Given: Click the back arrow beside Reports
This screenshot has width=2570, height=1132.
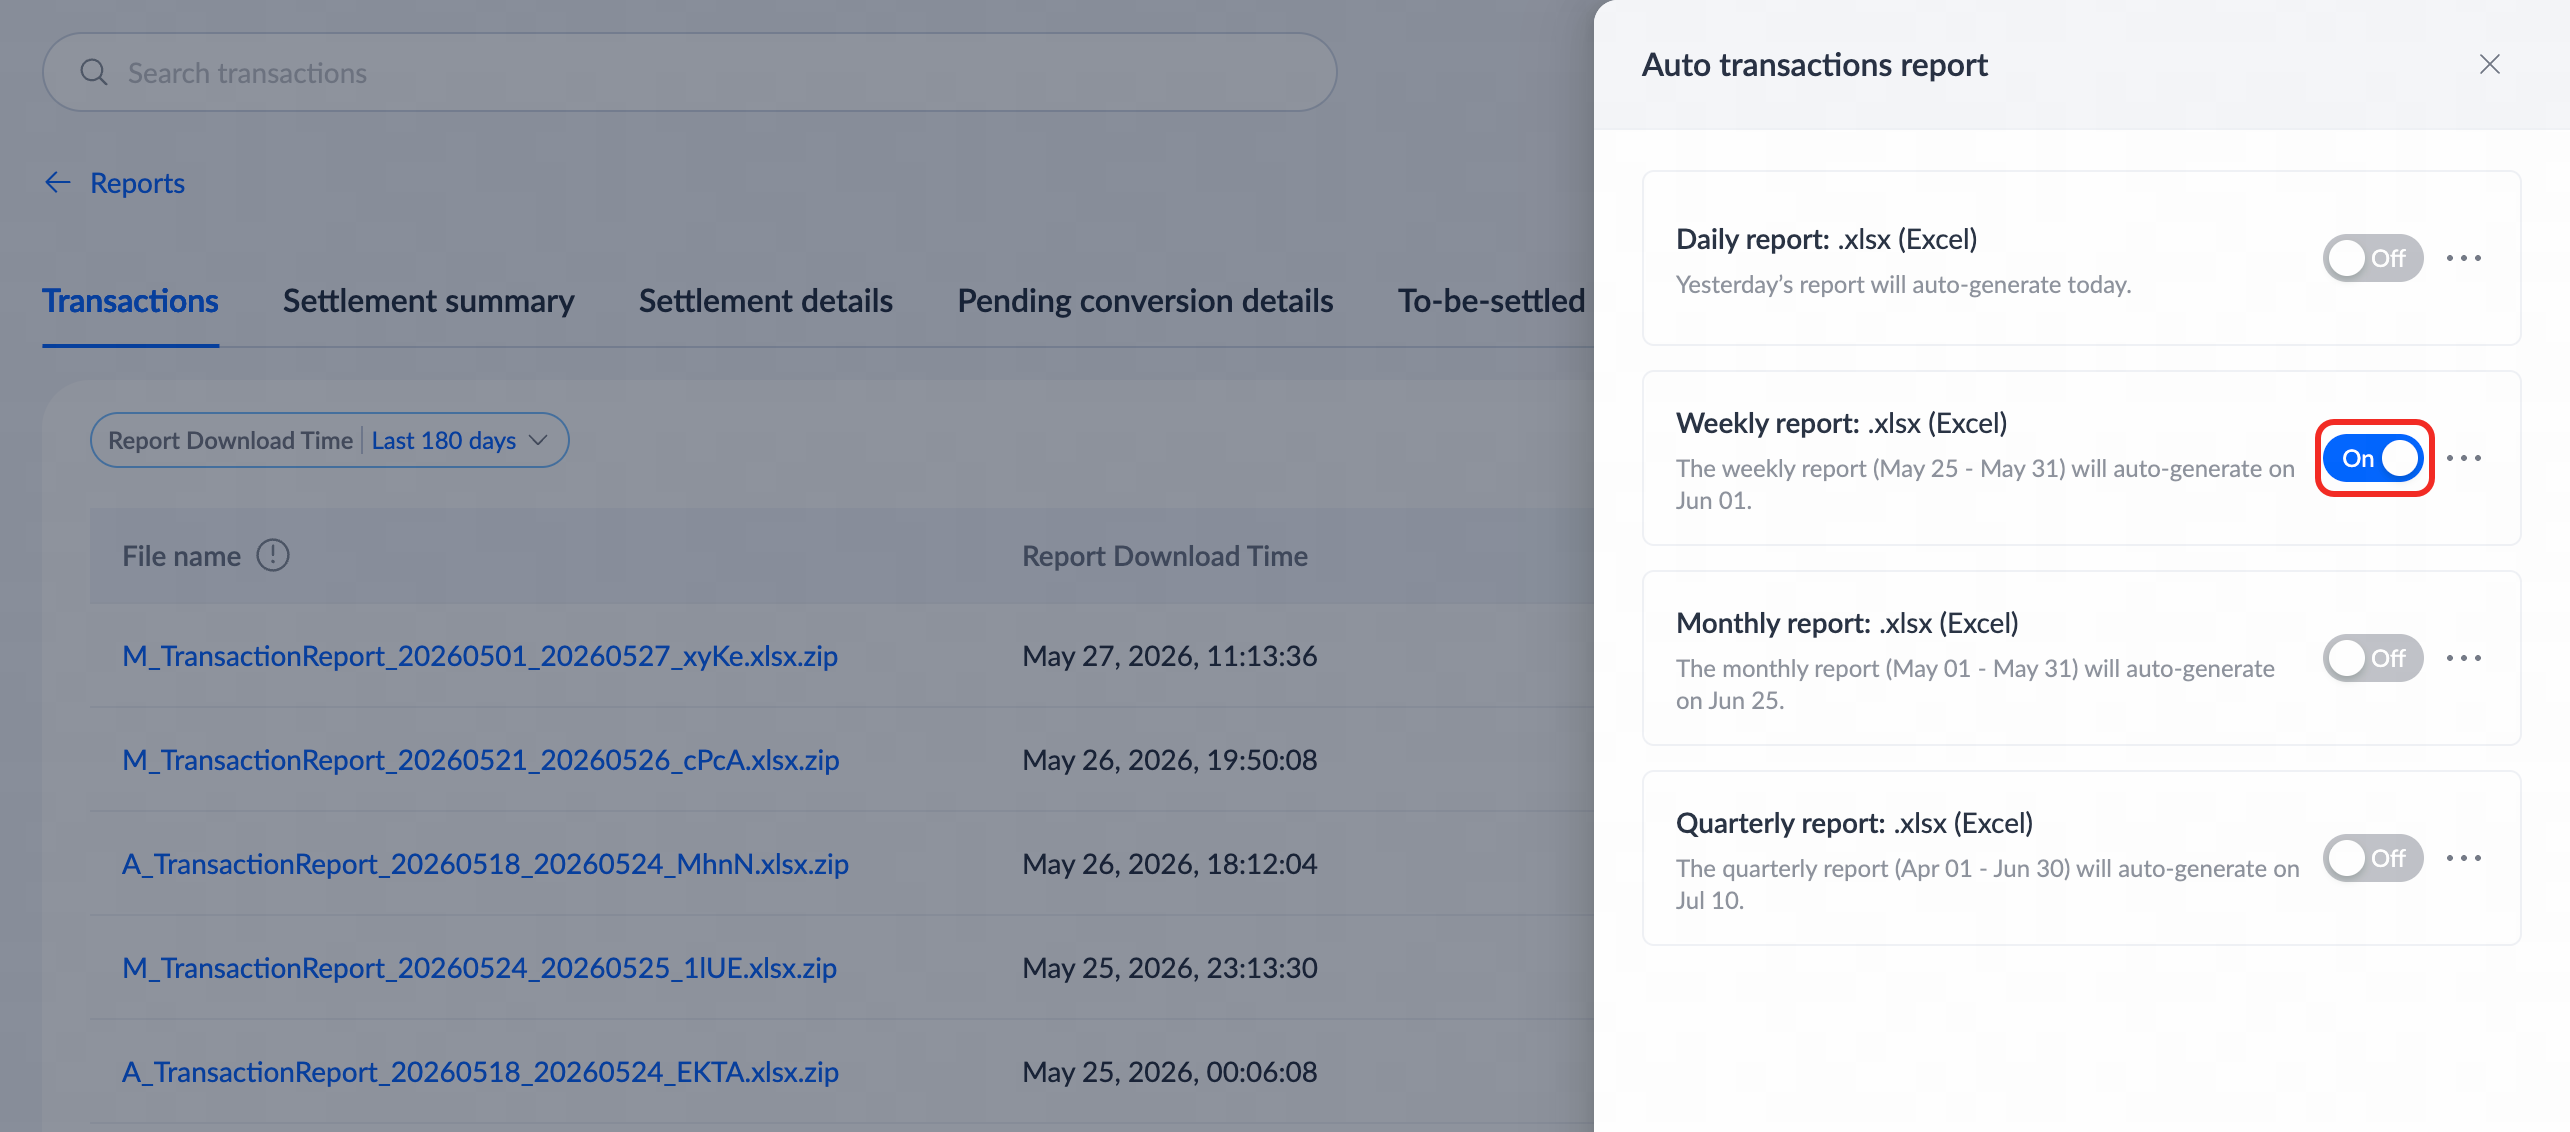Looking at the screenshot, I should pyautogui.click(x=58, y=182).
